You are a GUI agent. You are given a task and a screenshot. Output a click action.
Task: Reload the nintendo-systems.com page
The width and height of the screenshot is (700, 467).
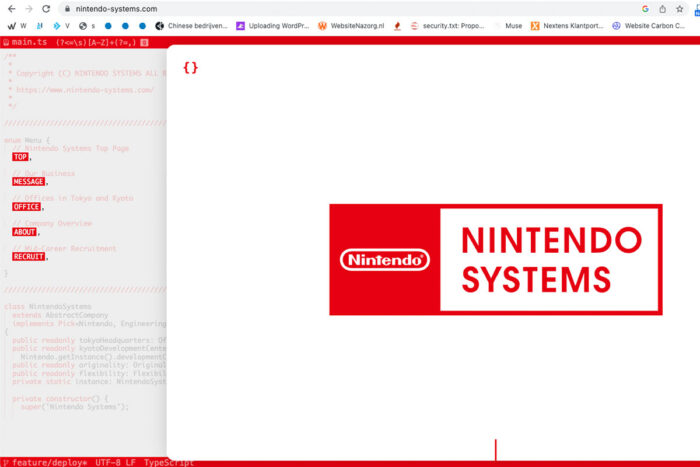point(46,8)
